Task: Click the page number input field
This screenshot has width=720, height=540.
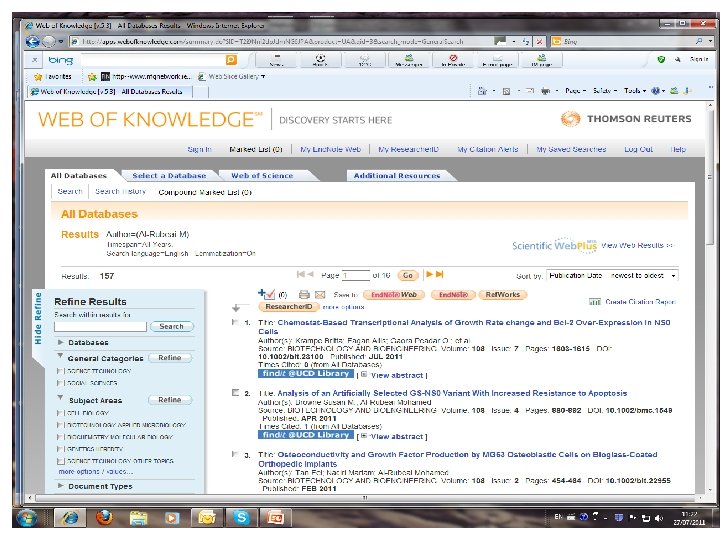Action: click(x=356, y=275)
